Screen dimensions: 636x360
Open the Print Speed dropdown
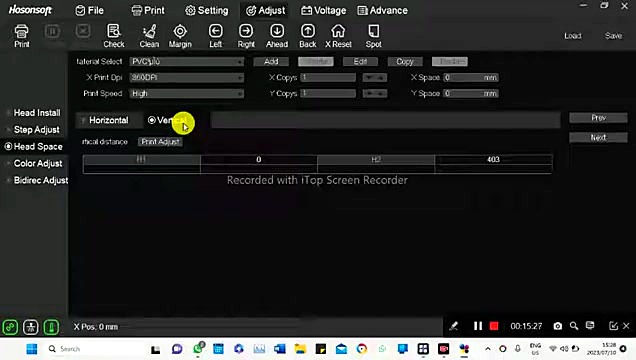coord(187,94)
